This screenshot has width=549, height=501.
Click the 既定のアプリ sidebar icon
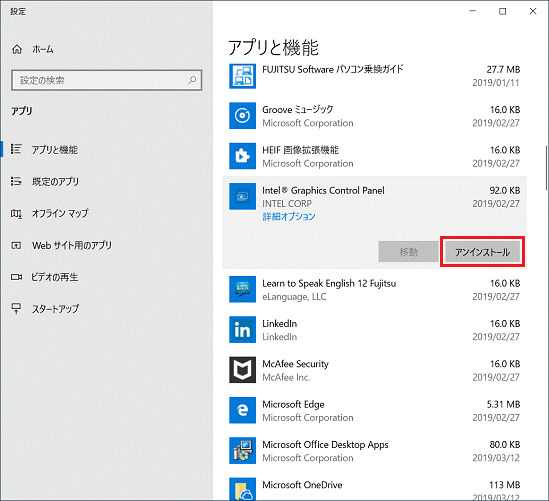click(16, 181)
